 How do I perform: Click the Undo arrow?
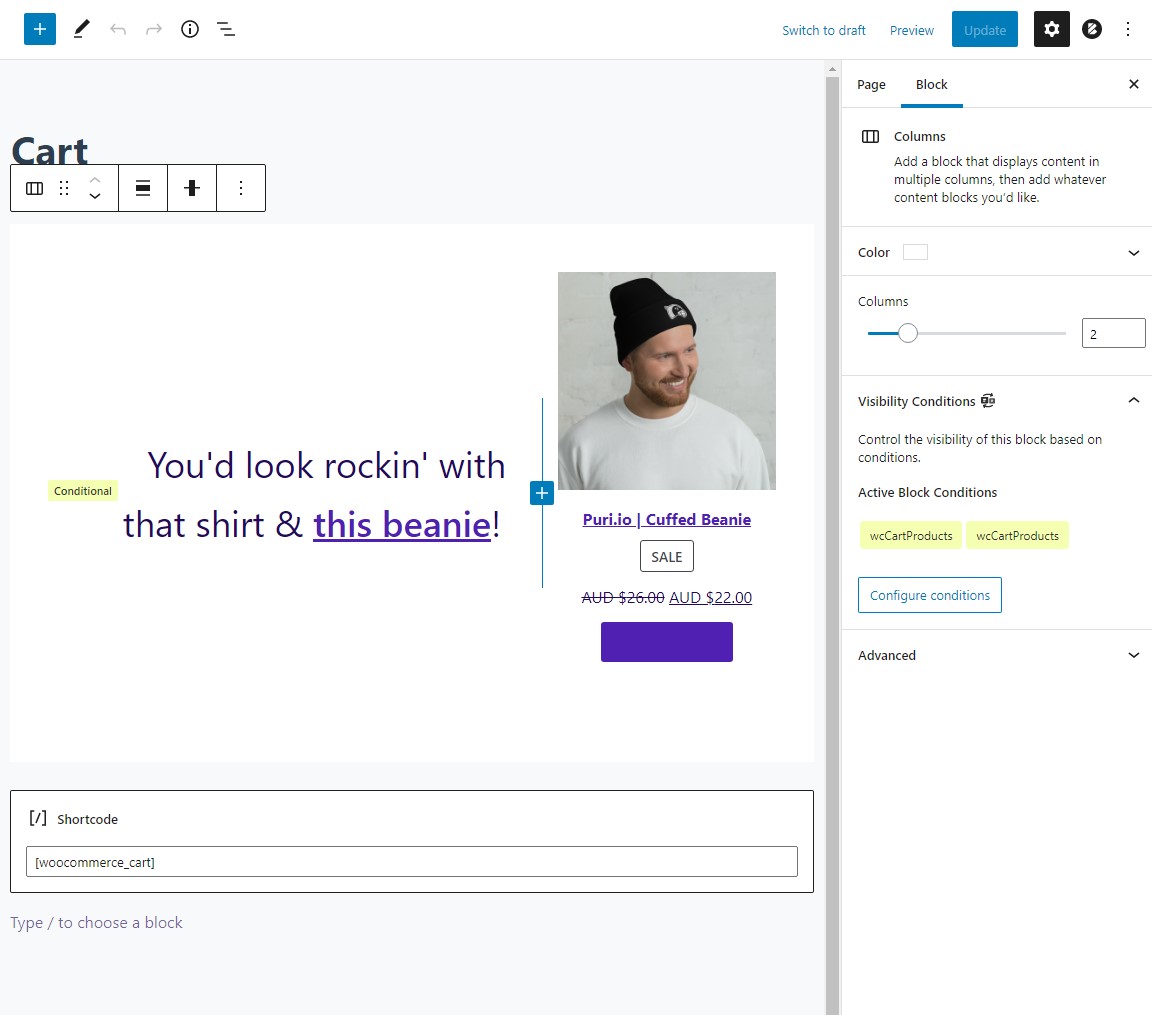[x=118, y=29]
